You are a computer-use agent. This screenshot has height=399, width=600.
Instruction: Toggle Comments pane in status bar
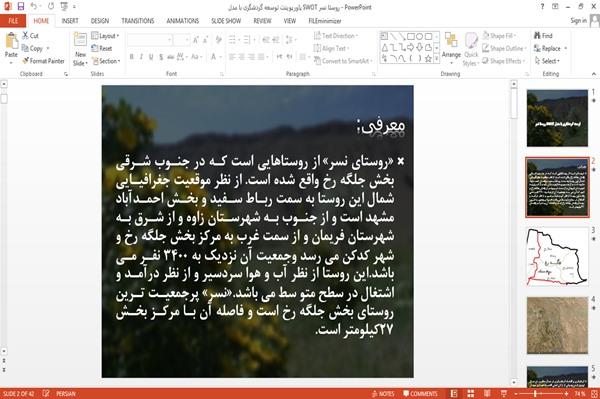click(x=420, y=394)
